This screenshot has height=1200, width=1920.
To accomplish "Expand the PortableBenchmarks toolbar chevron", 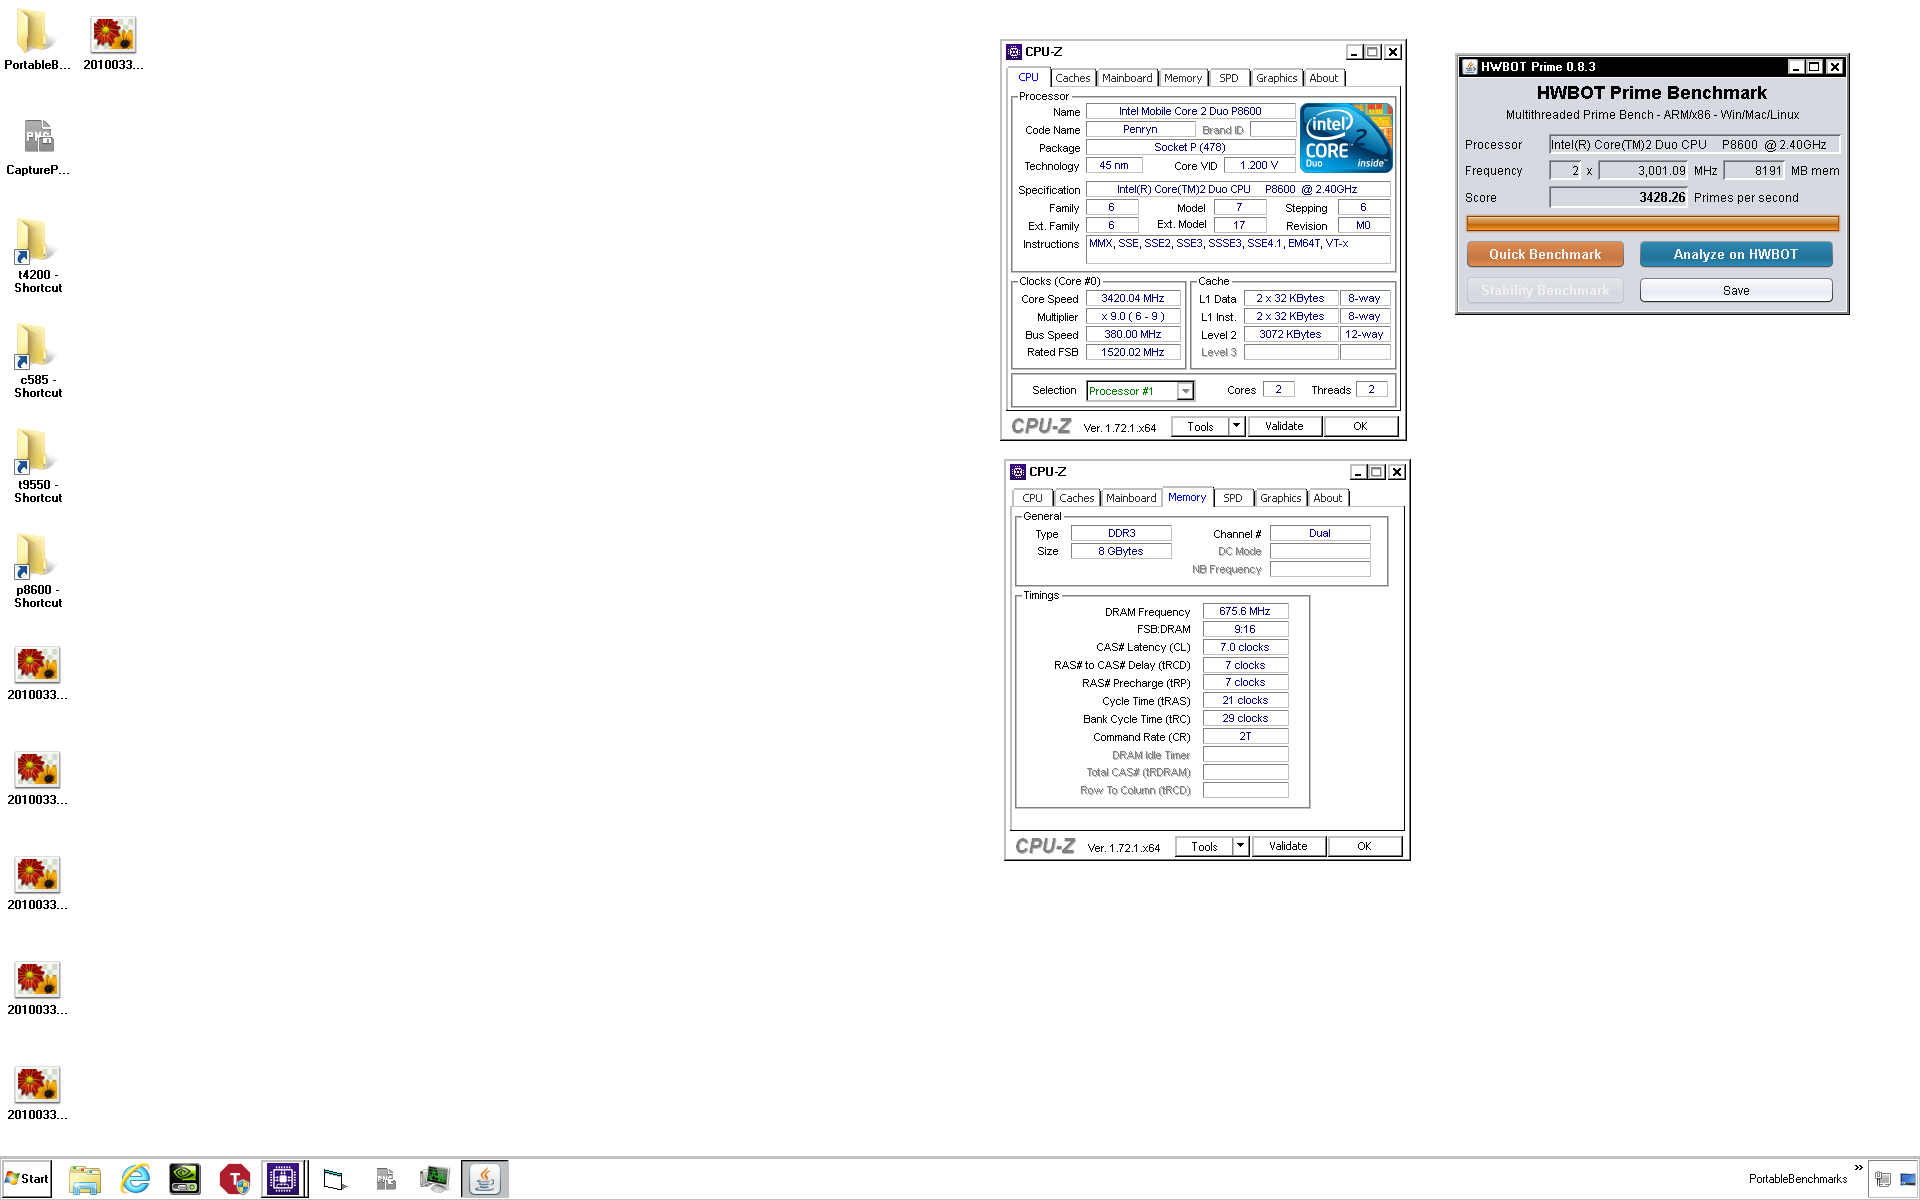I will click(1858, 1168).
